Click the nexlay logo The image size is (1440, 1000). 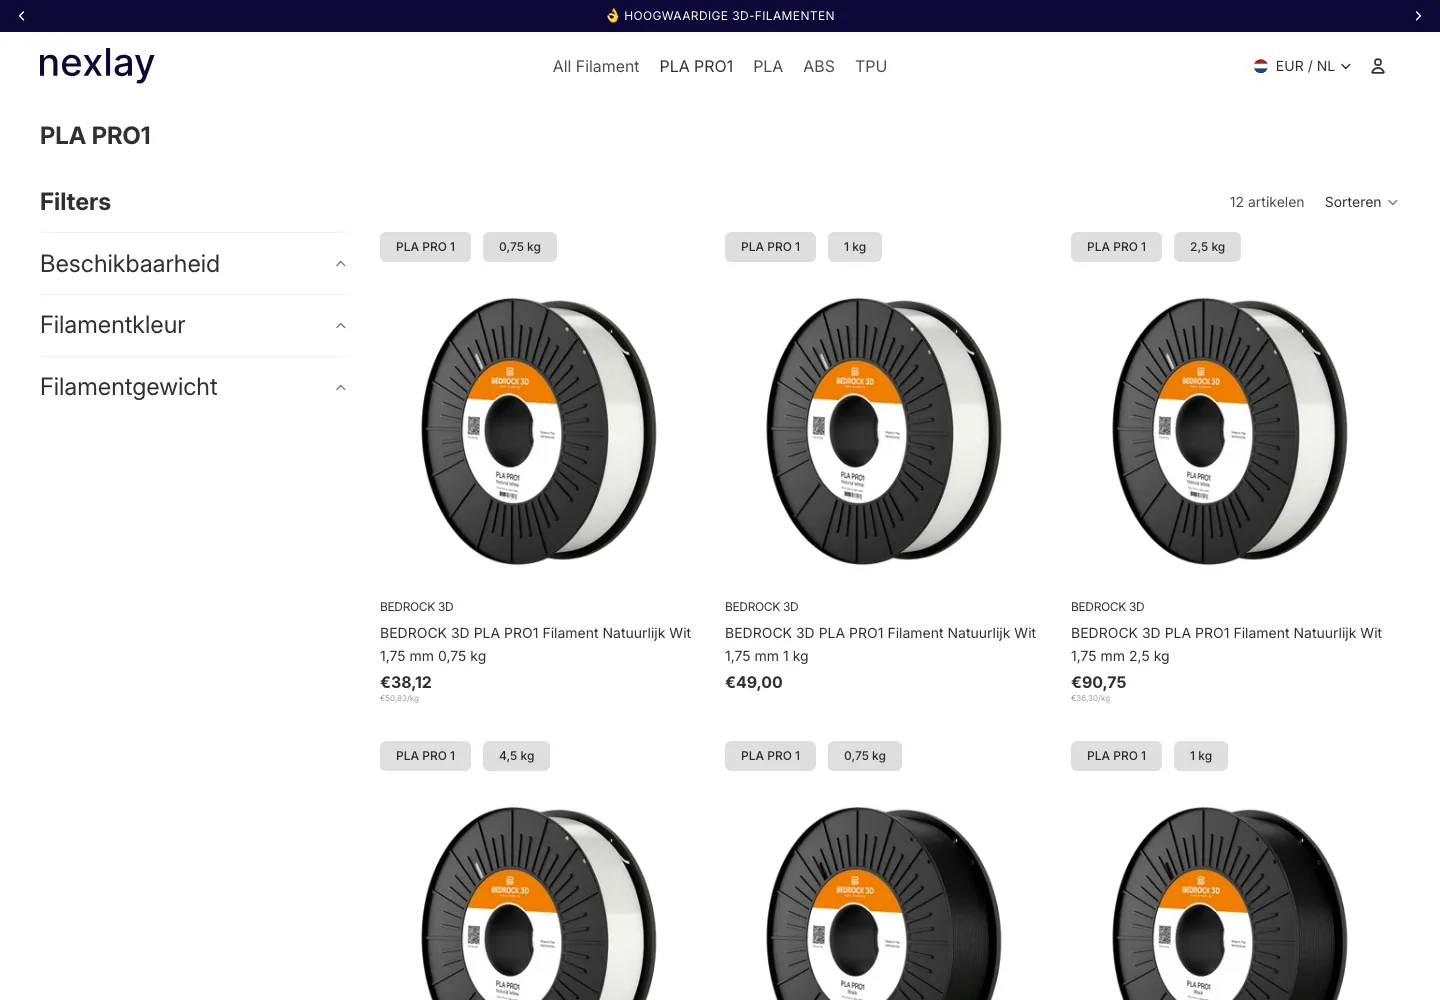tap(97, 65)
